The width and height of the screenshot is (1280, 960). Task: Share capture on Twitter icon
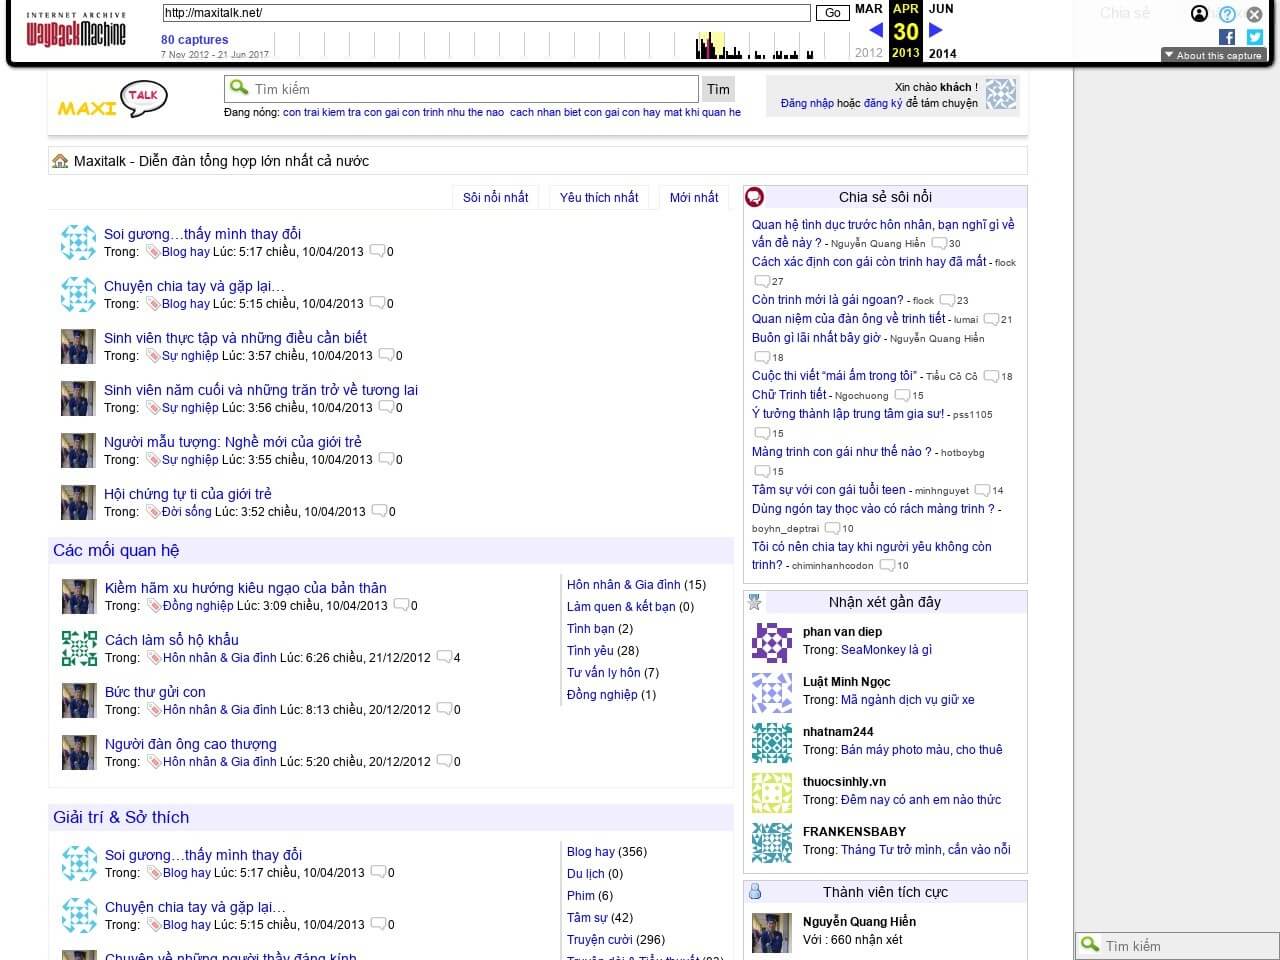pyautogui.click(x=1254, y=37)
